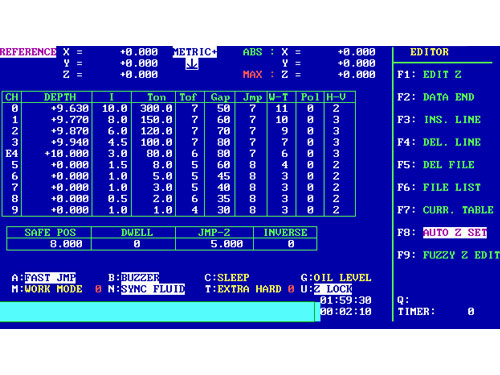Select Ton value 120.0

click(x=156, y=131)
